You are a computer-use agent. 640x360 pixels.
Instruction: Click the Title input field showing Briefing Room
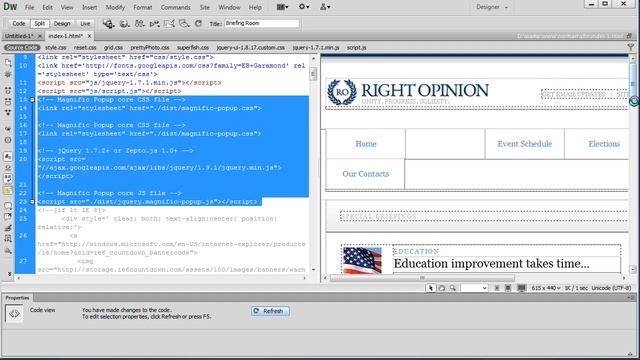point(262,24)
